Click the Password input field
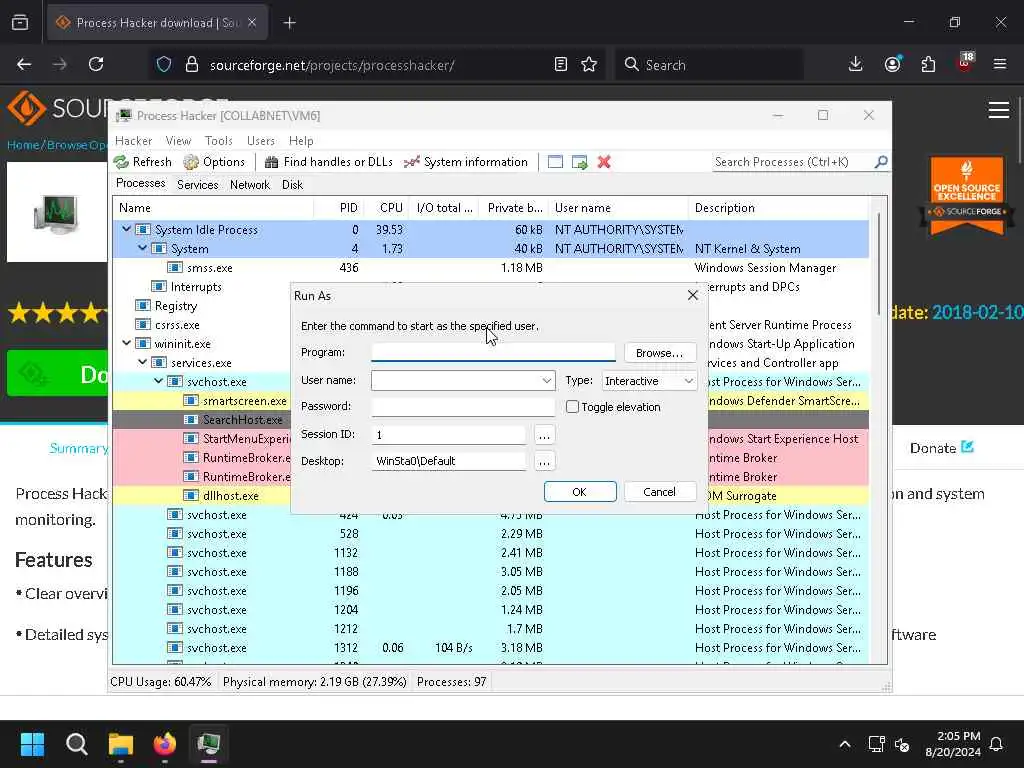 coord(463,406)
